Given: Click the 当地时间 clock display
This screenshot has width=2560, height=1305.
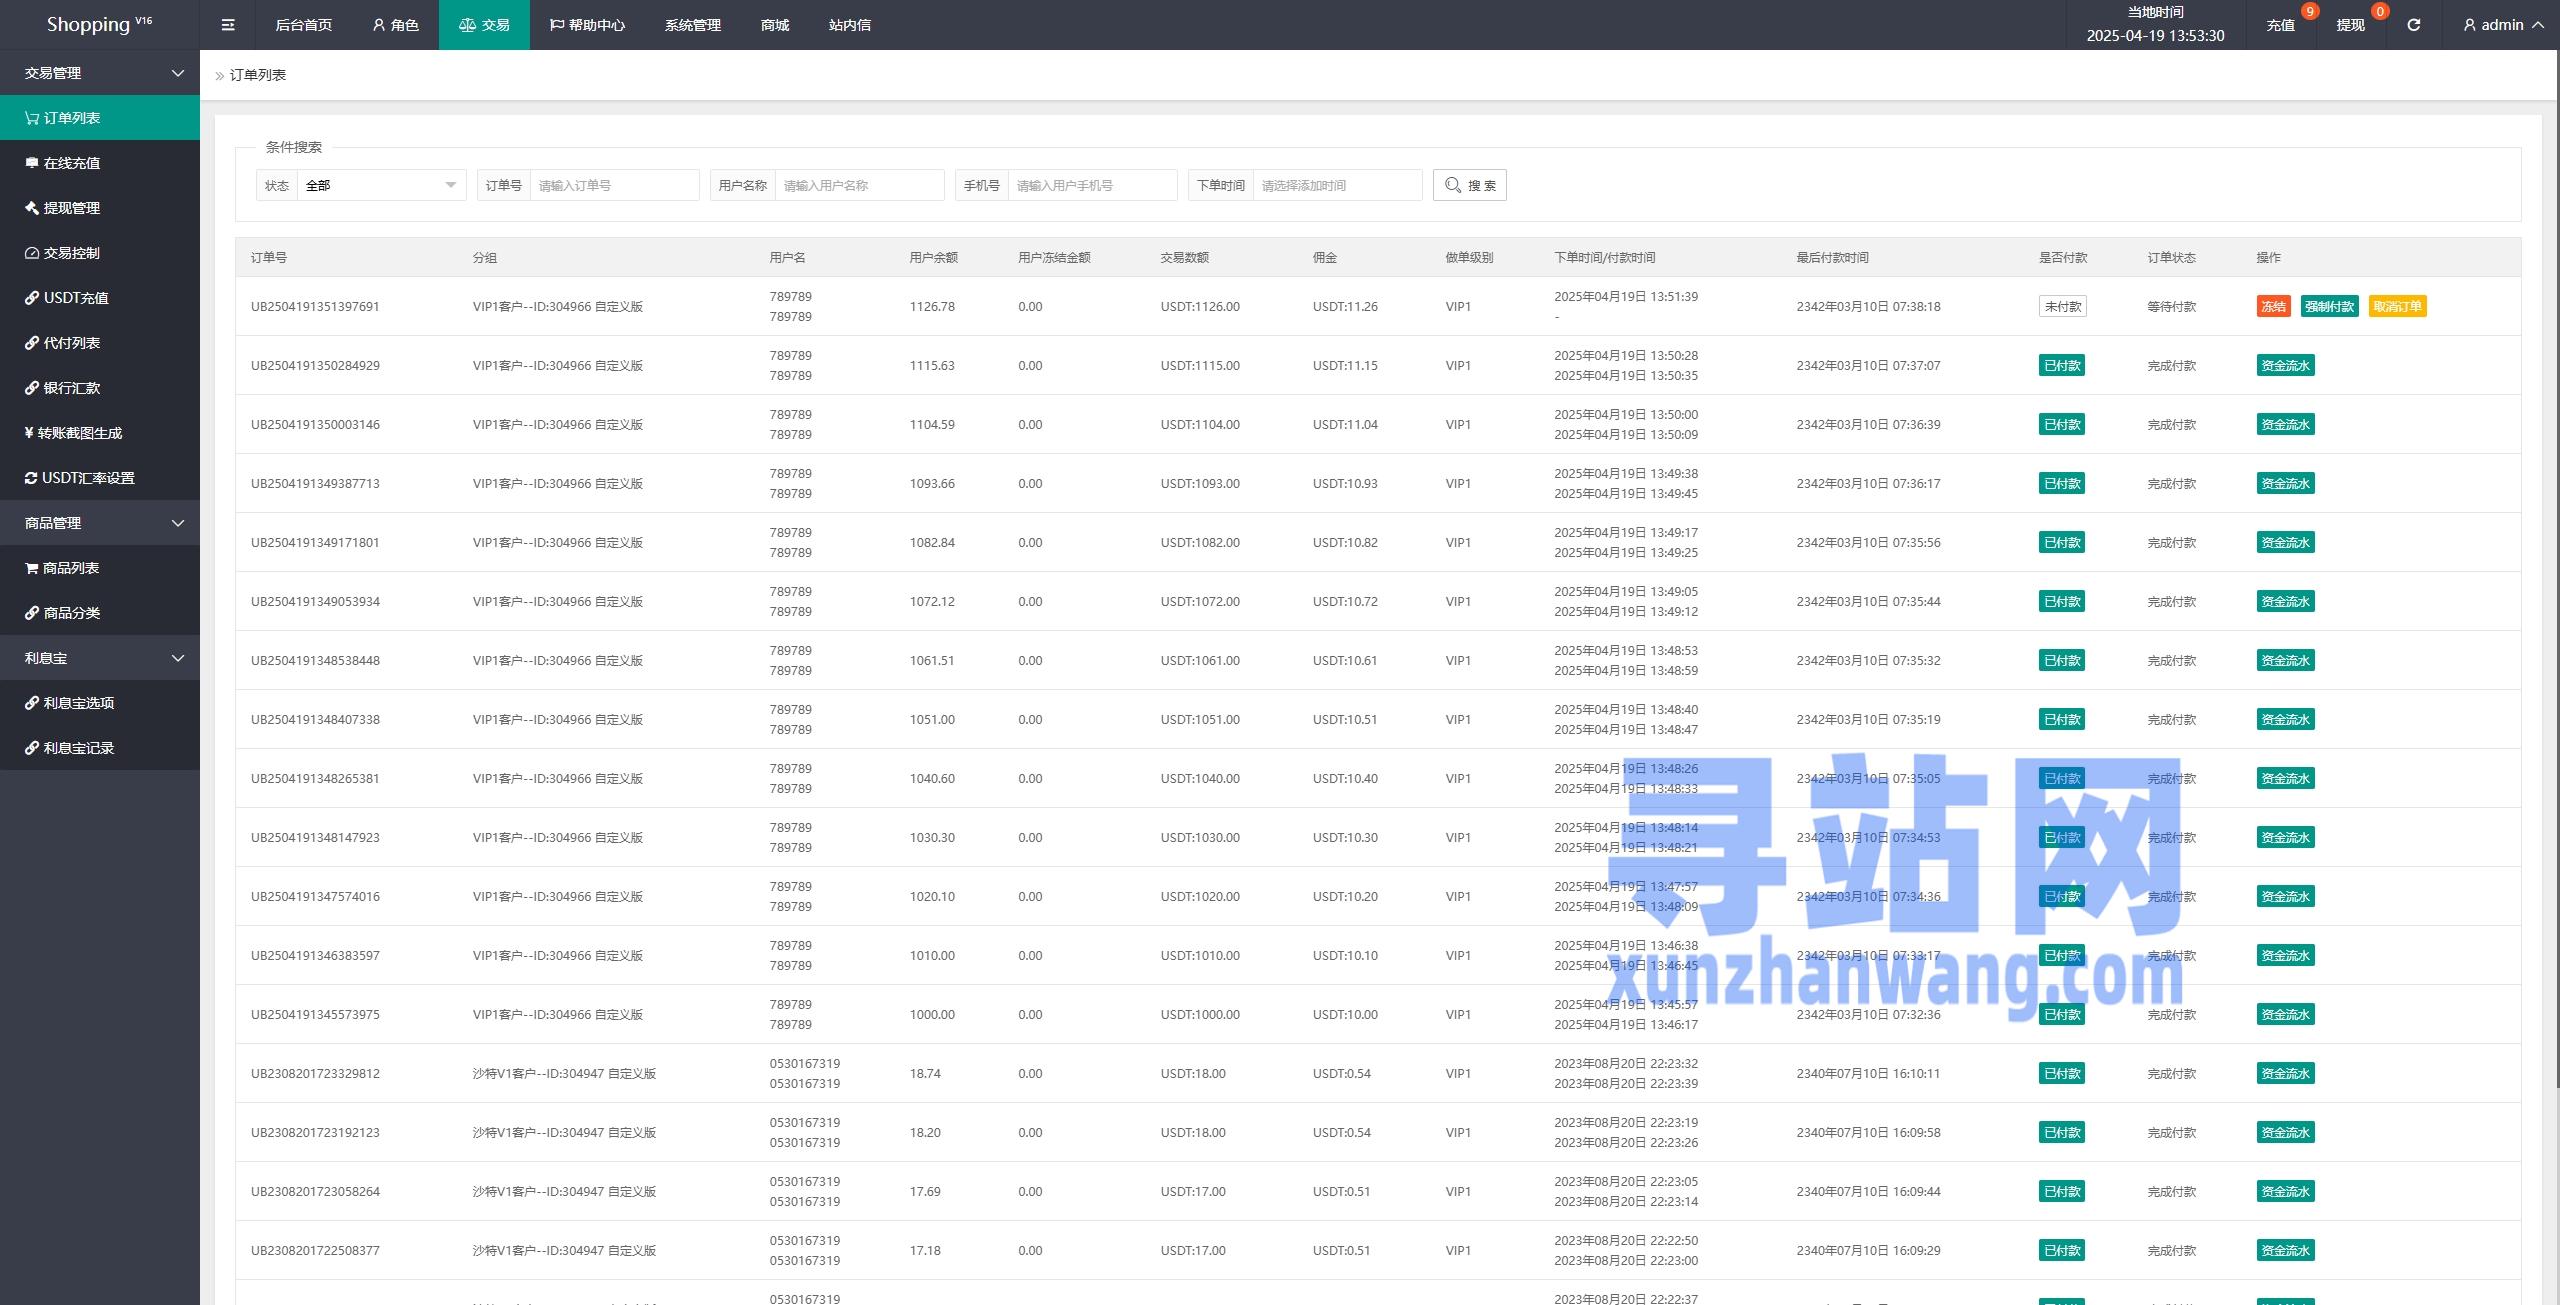Looking at the screenshot, I should click(2155, 25).
